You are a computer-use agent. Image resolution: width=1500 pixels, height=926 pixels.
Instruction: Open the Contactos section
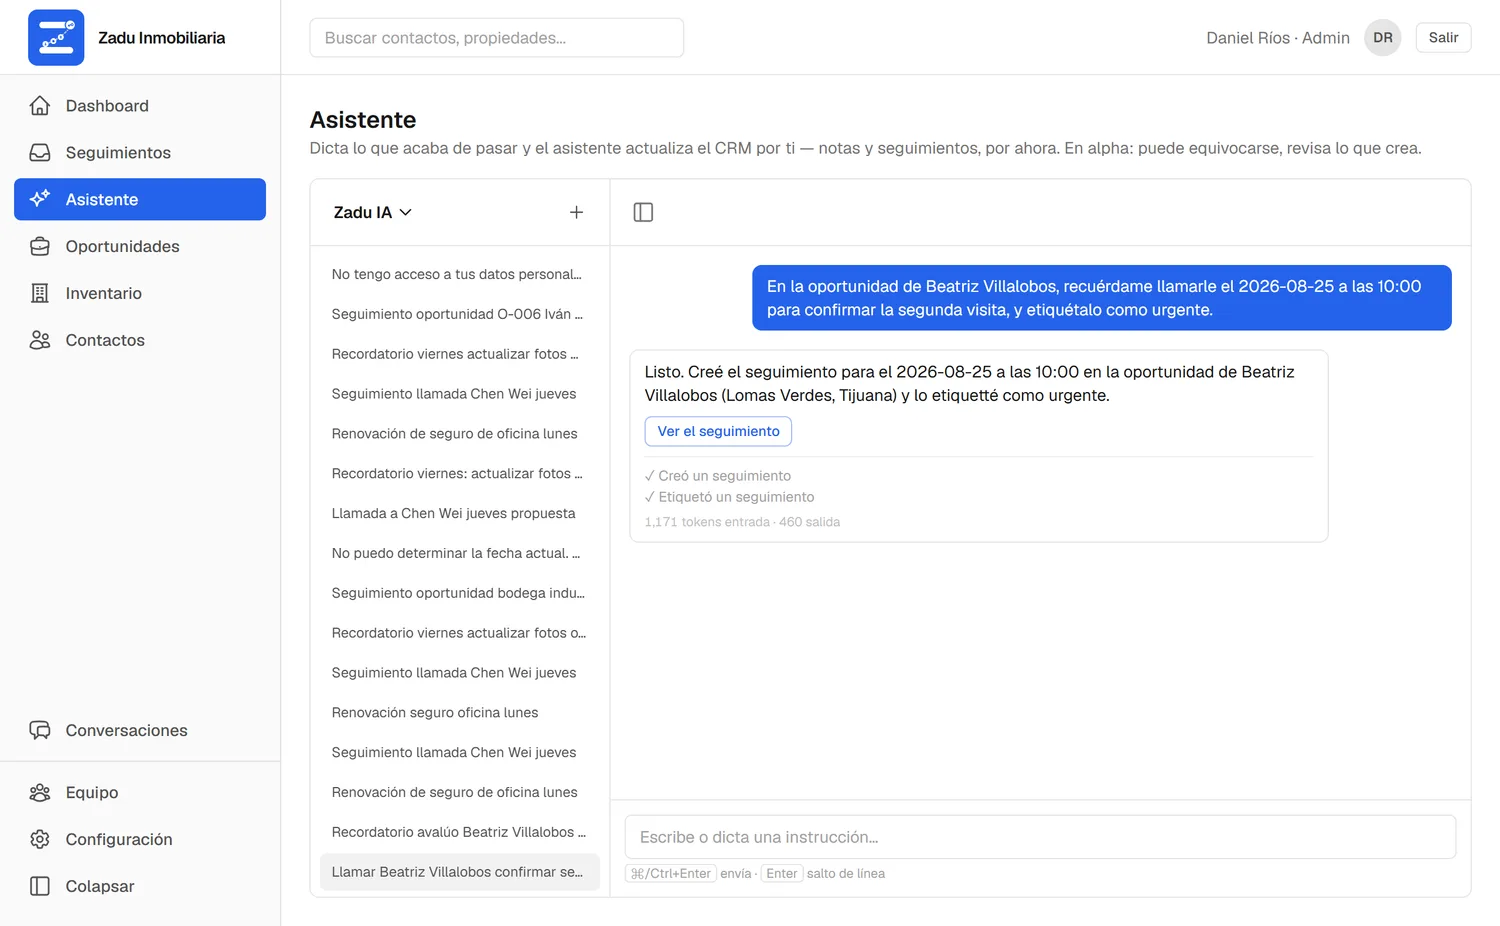coord(140,340)
